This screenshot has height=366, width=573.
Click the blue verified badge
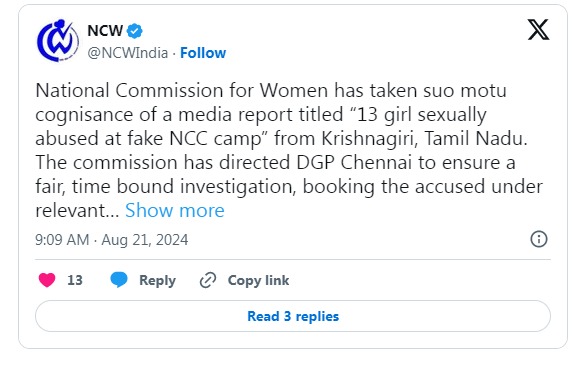coord(134,31)
